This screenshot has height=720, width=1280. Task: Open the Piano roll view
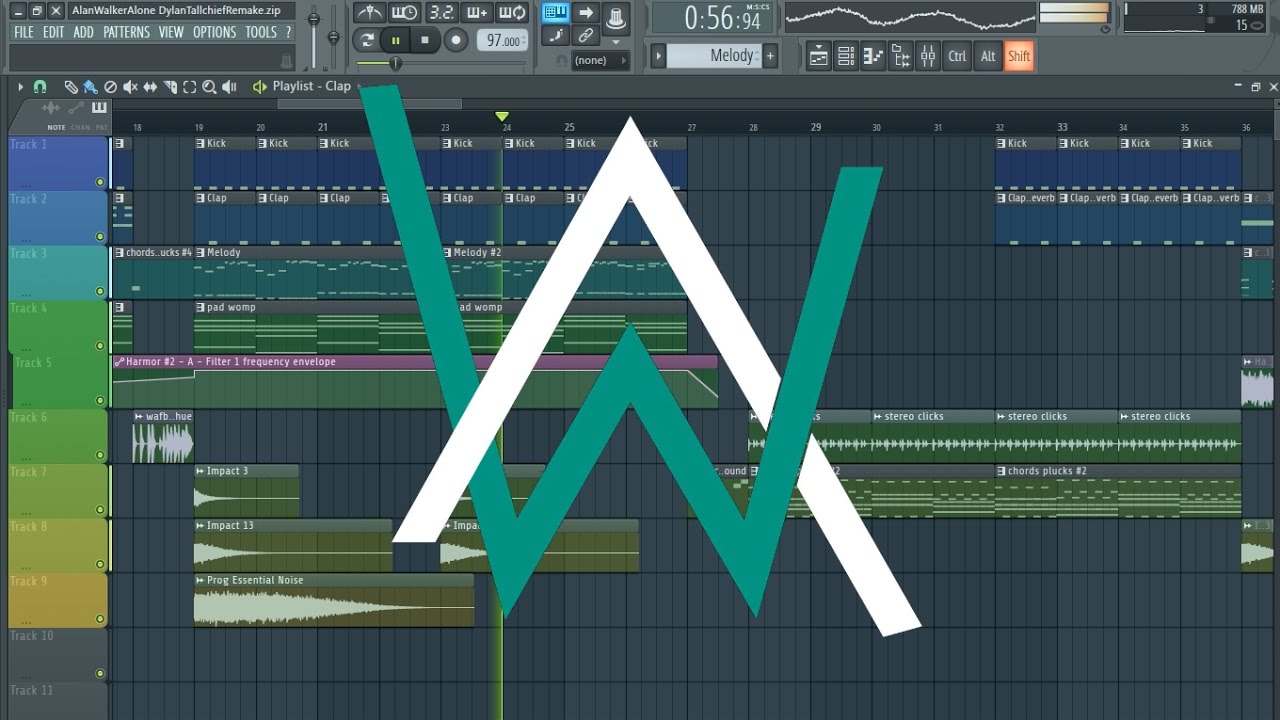click(873, 56)
